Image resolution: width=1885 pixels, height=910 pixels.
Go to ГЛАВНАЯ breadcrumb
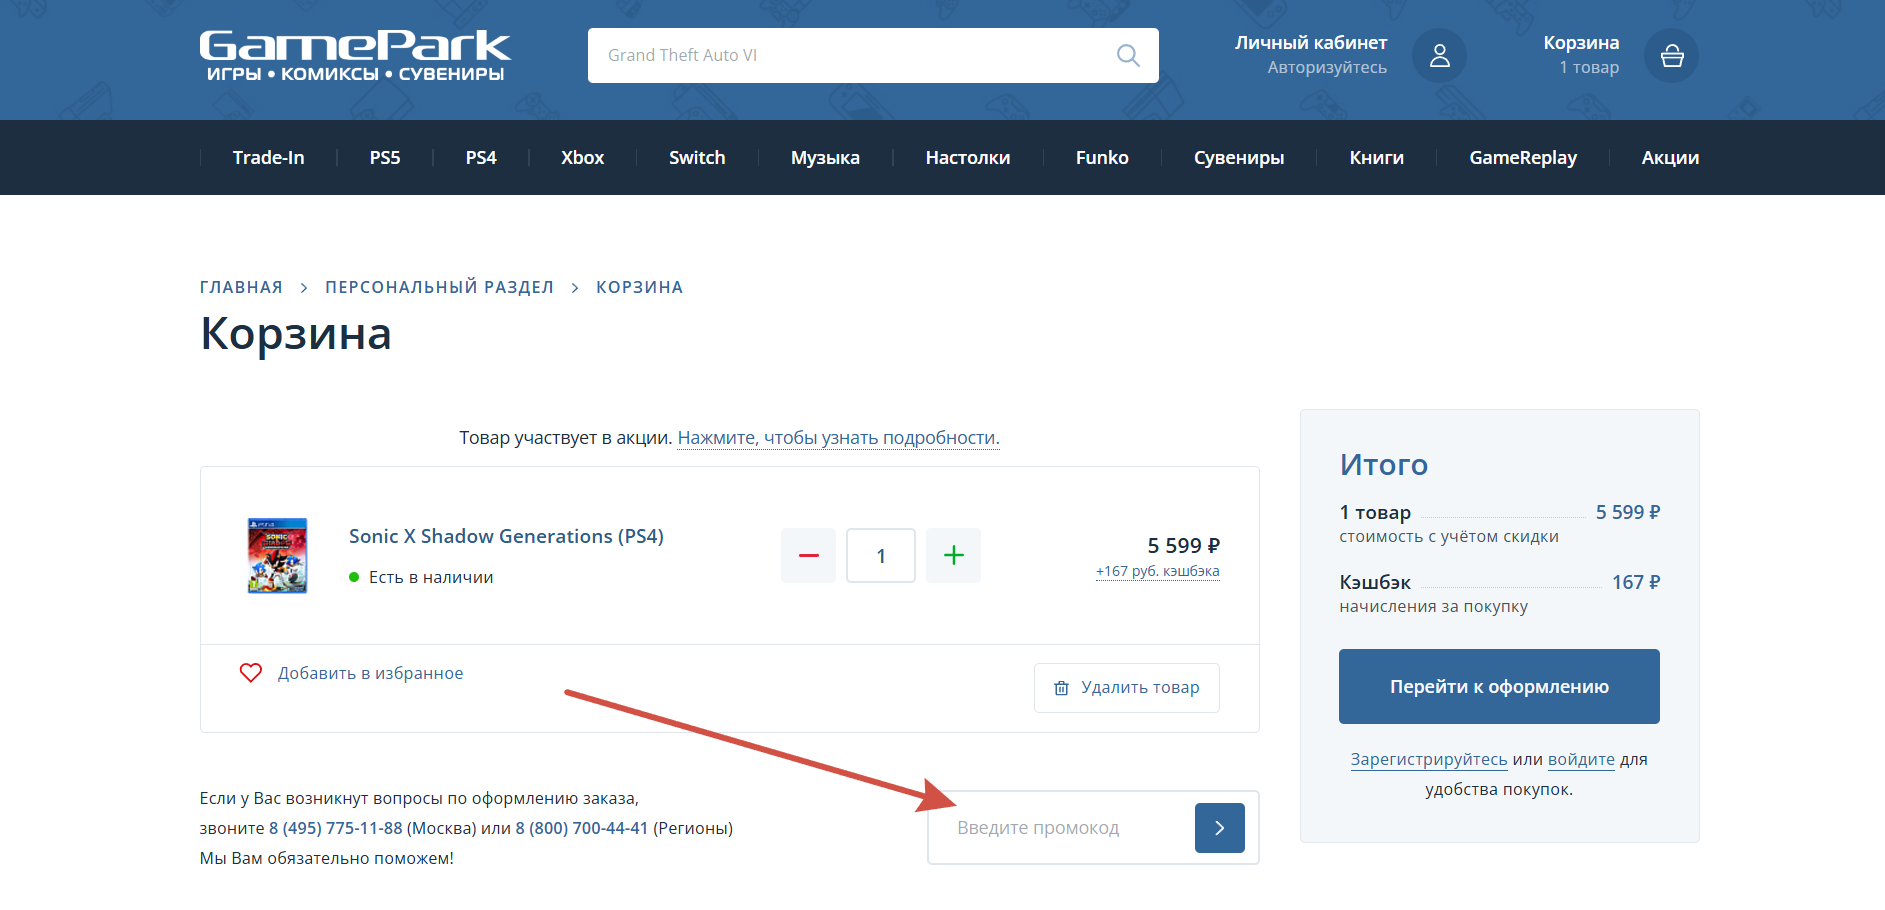click(x=241, y=287)
